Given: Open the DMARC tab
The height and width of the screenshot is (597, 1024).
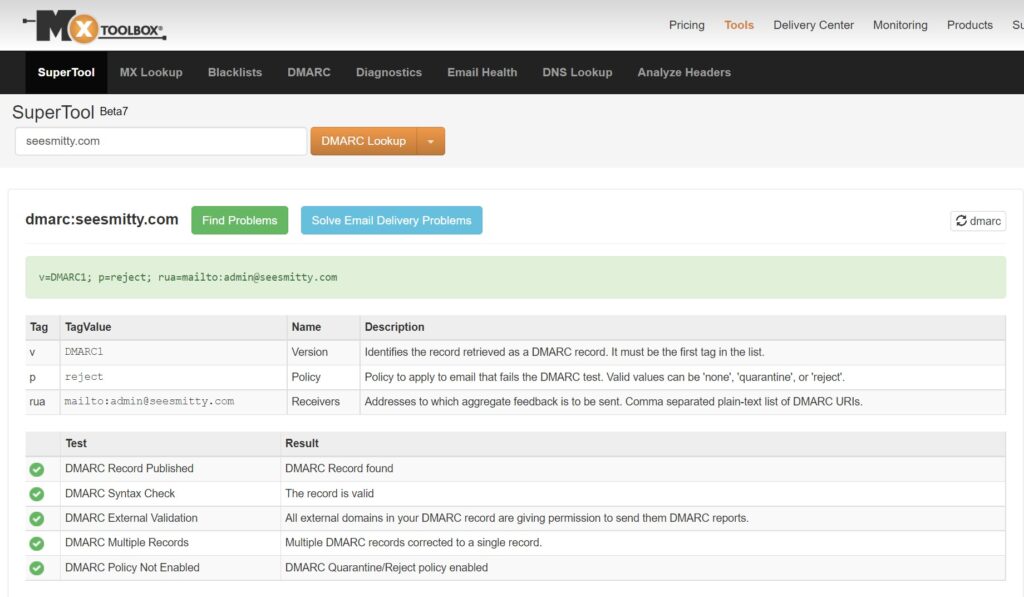Looking at the screenshot, I should tap(309, 73).
